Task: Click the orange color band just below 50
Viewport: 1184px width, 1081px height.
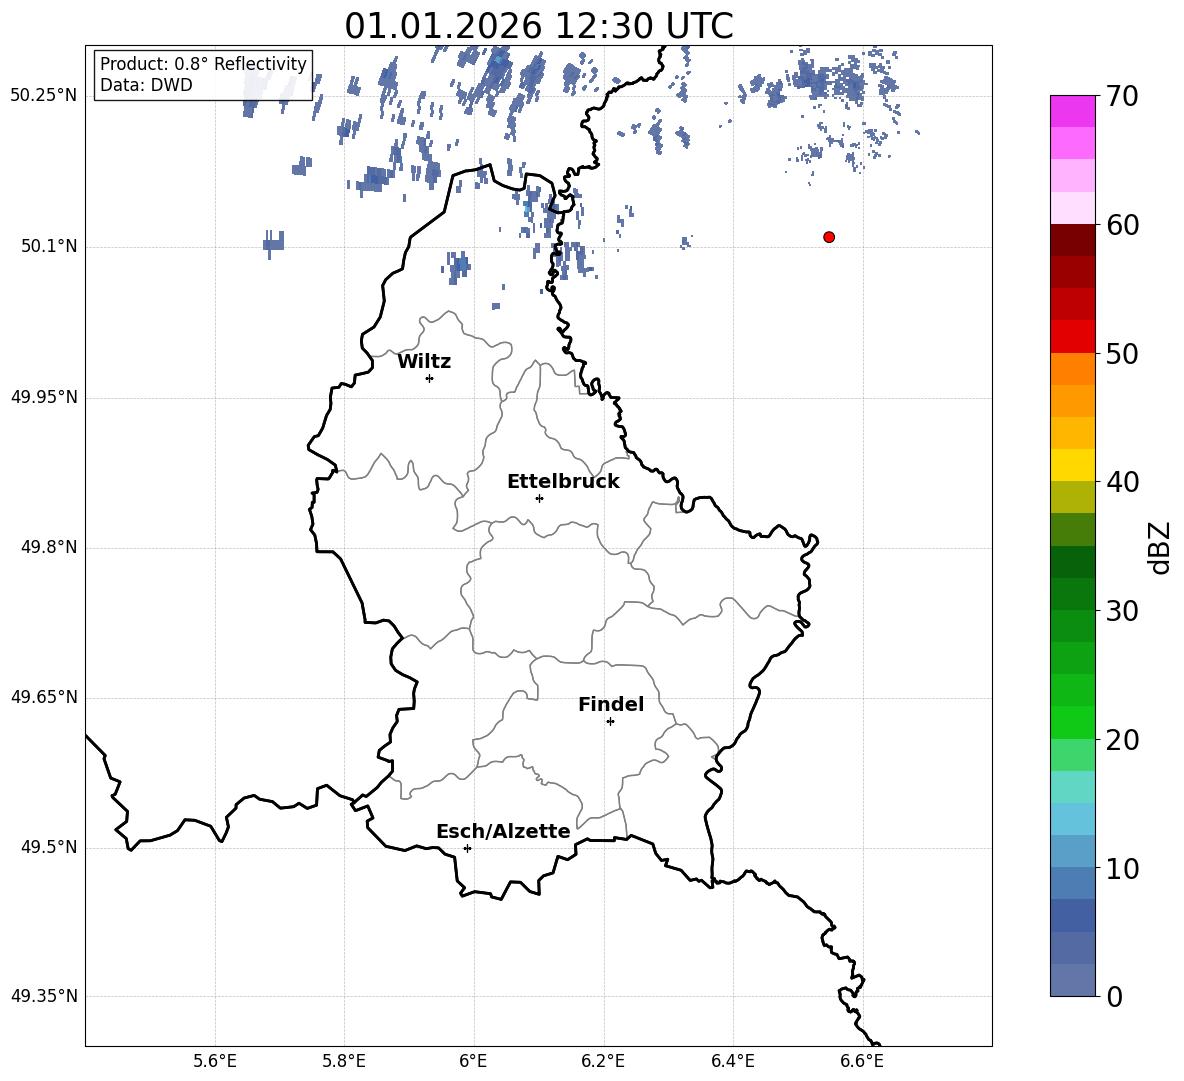Action: pyautogui.click(x=1072, y=368)
